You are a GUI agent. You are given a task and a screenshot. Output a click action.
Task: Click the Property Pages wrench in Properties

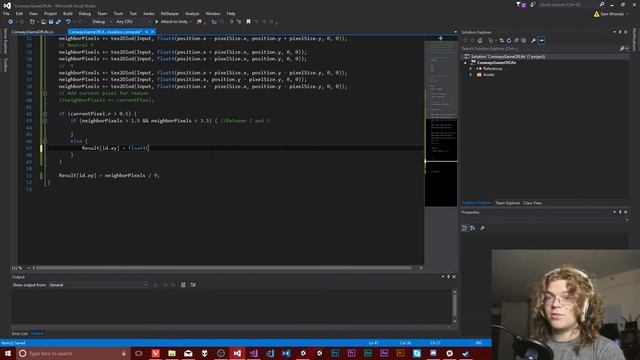[482, 228]
